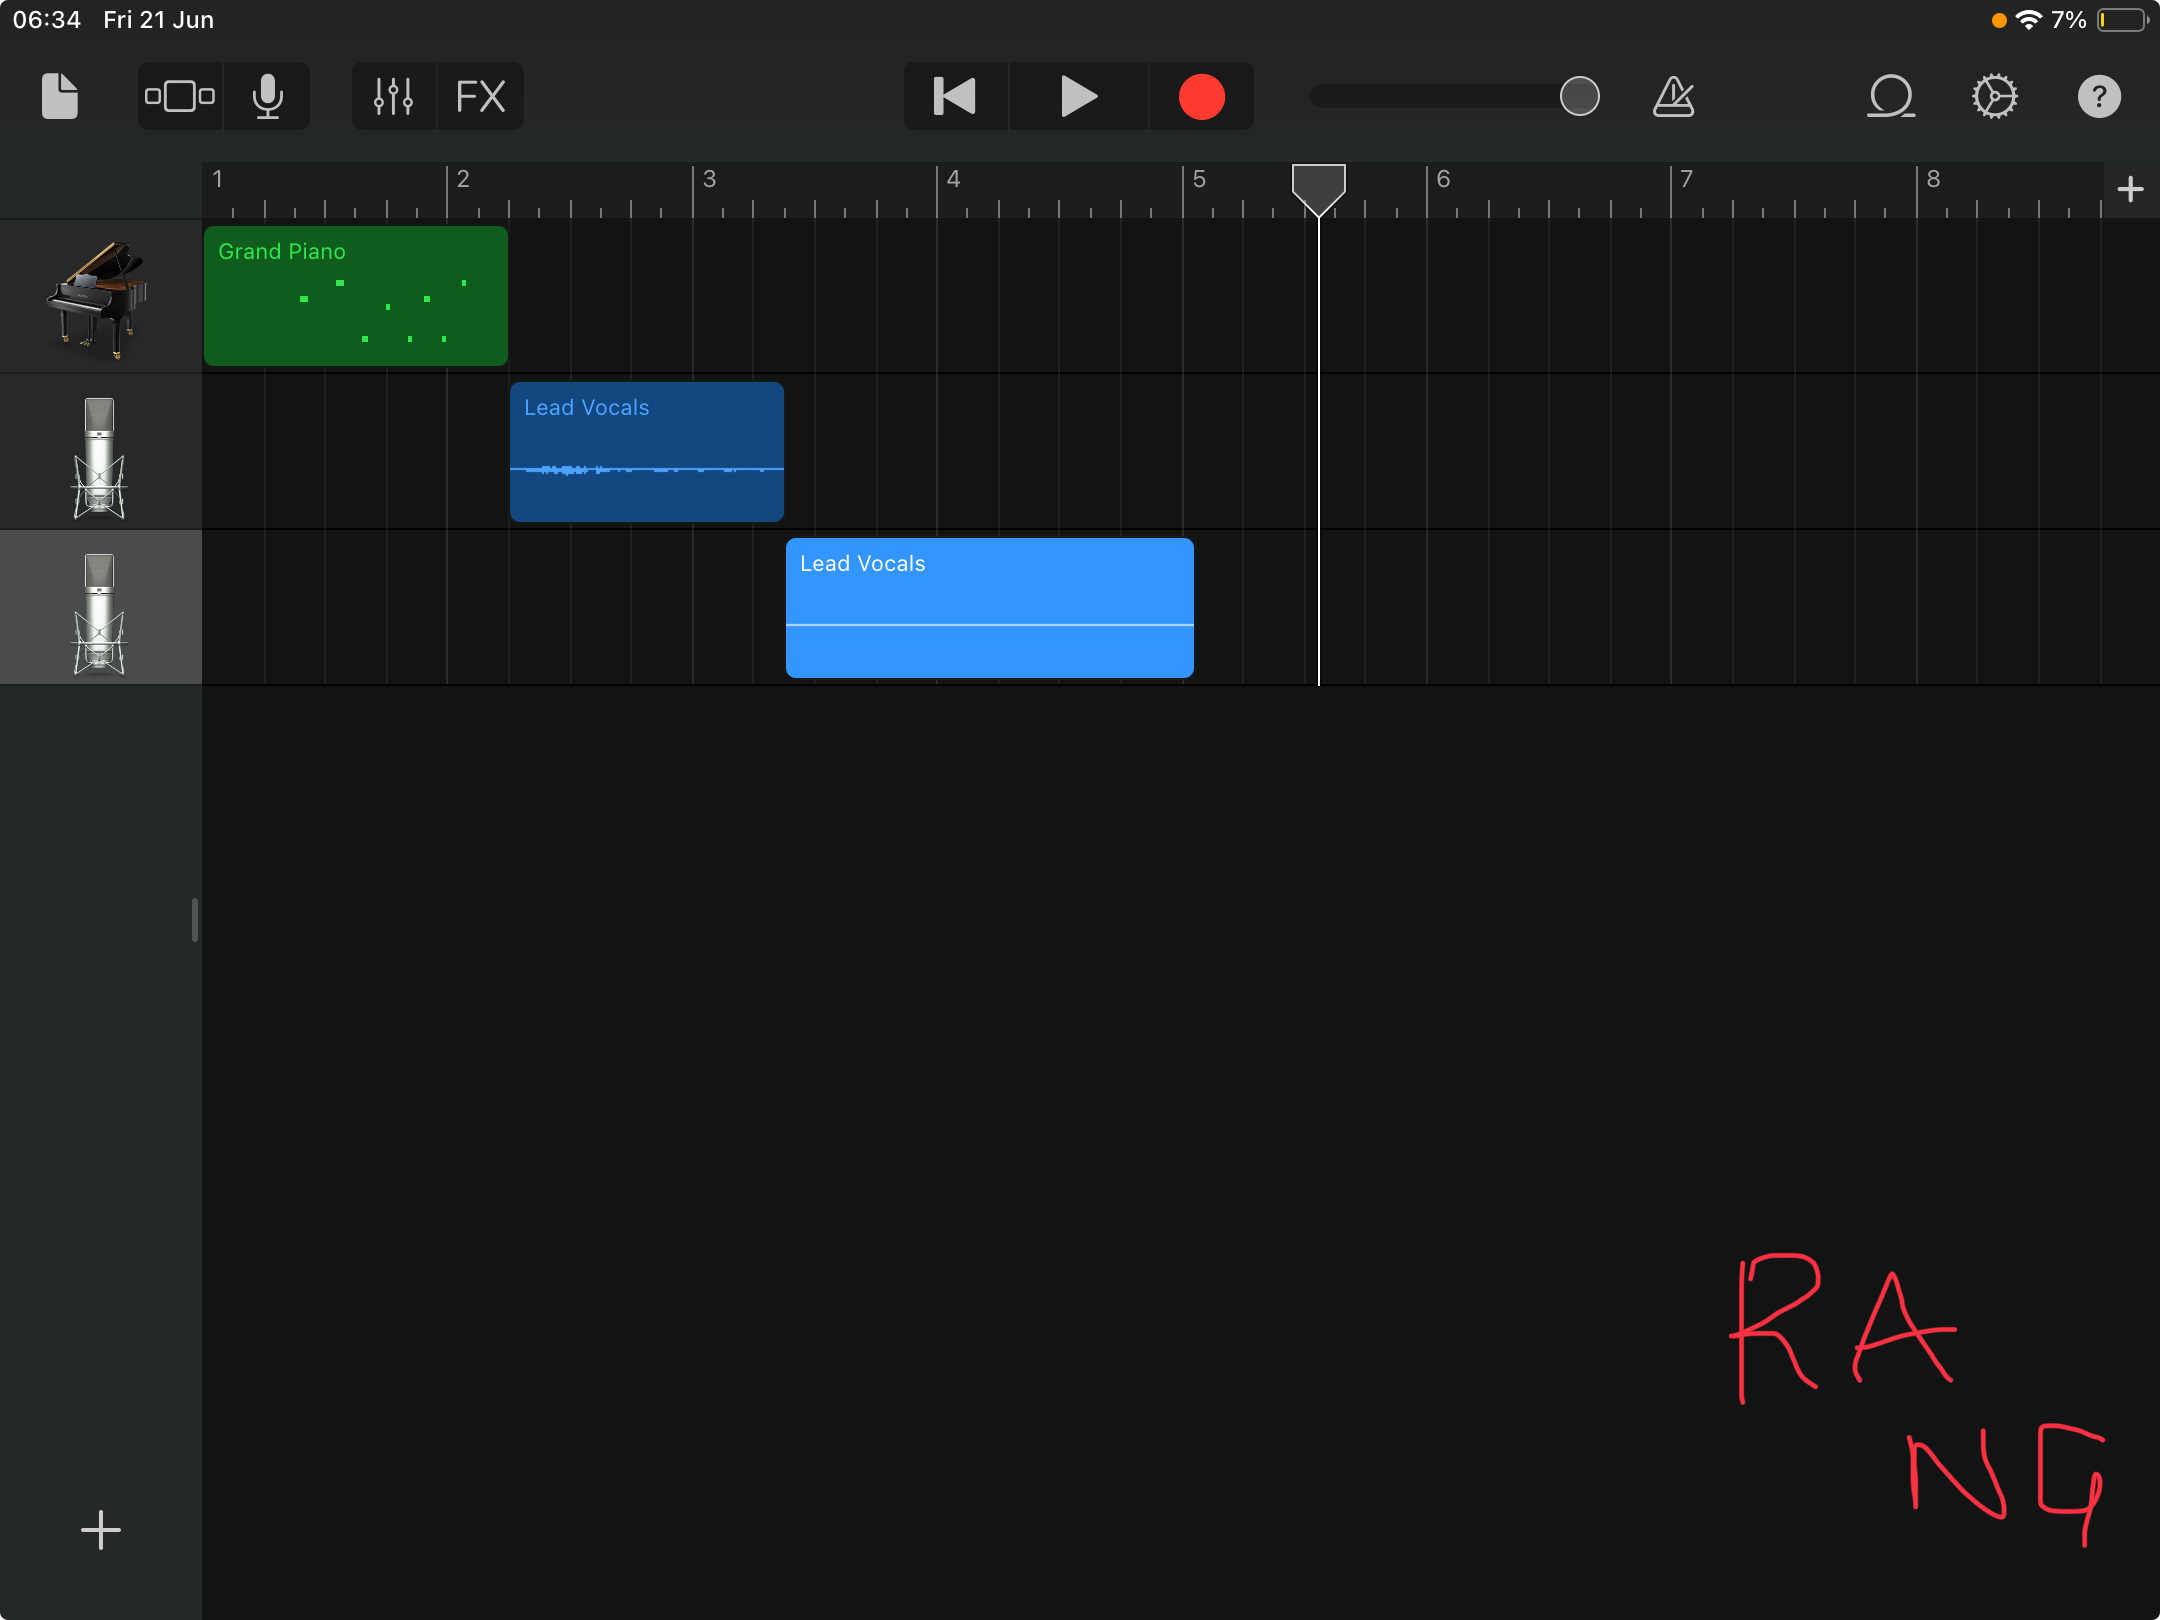Toggle the metronome on or off
The width and height of the screenshot is (2160, 1620).
tap(1673, 97)
